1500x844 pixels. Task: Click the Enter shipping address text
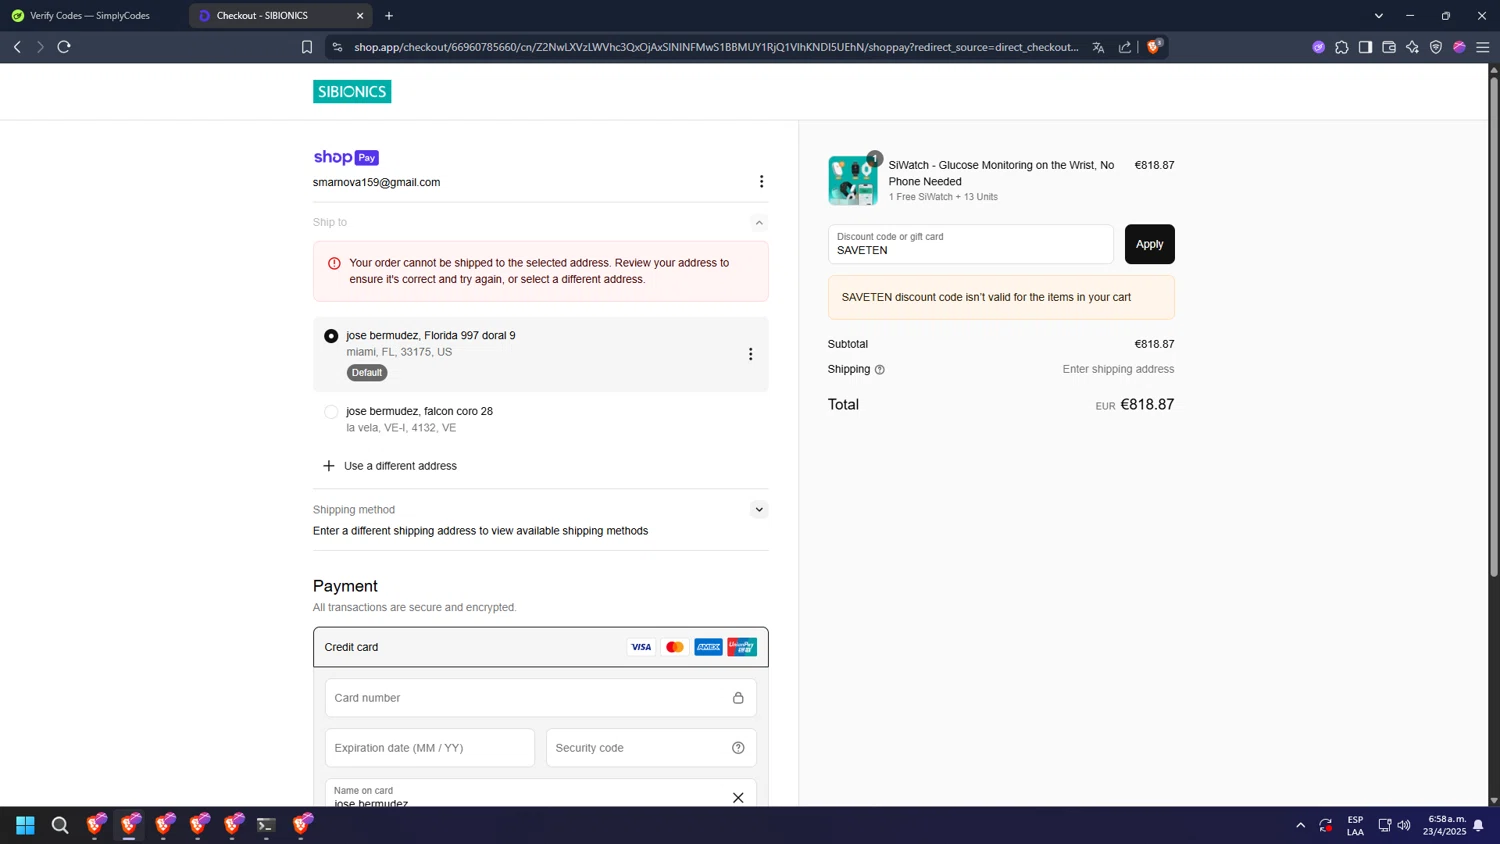point(1118,369)
